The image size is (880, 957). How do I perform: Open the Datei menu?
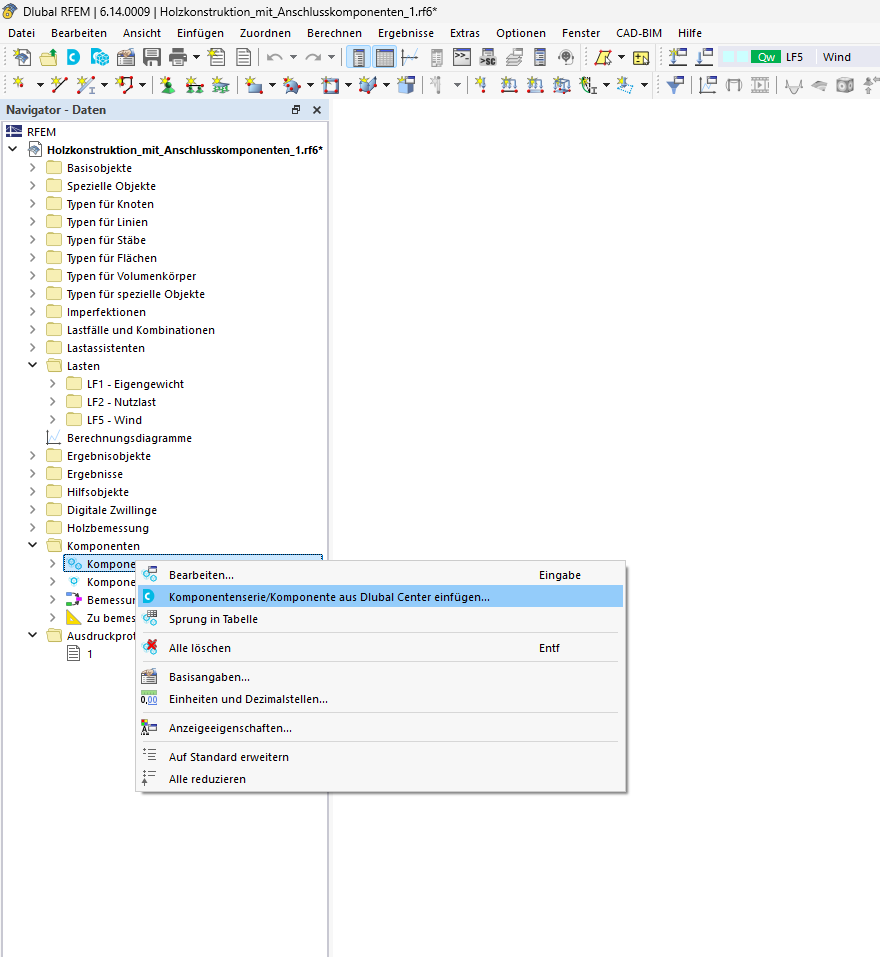click(x=21, y=33)
